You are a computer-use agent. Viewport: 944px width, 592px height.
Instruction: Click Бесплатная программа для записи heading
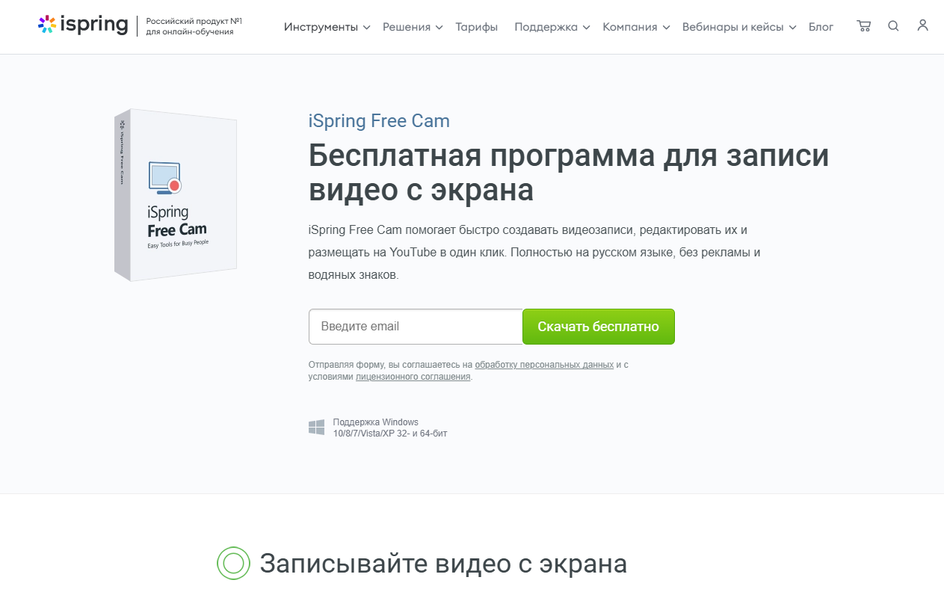569,172
